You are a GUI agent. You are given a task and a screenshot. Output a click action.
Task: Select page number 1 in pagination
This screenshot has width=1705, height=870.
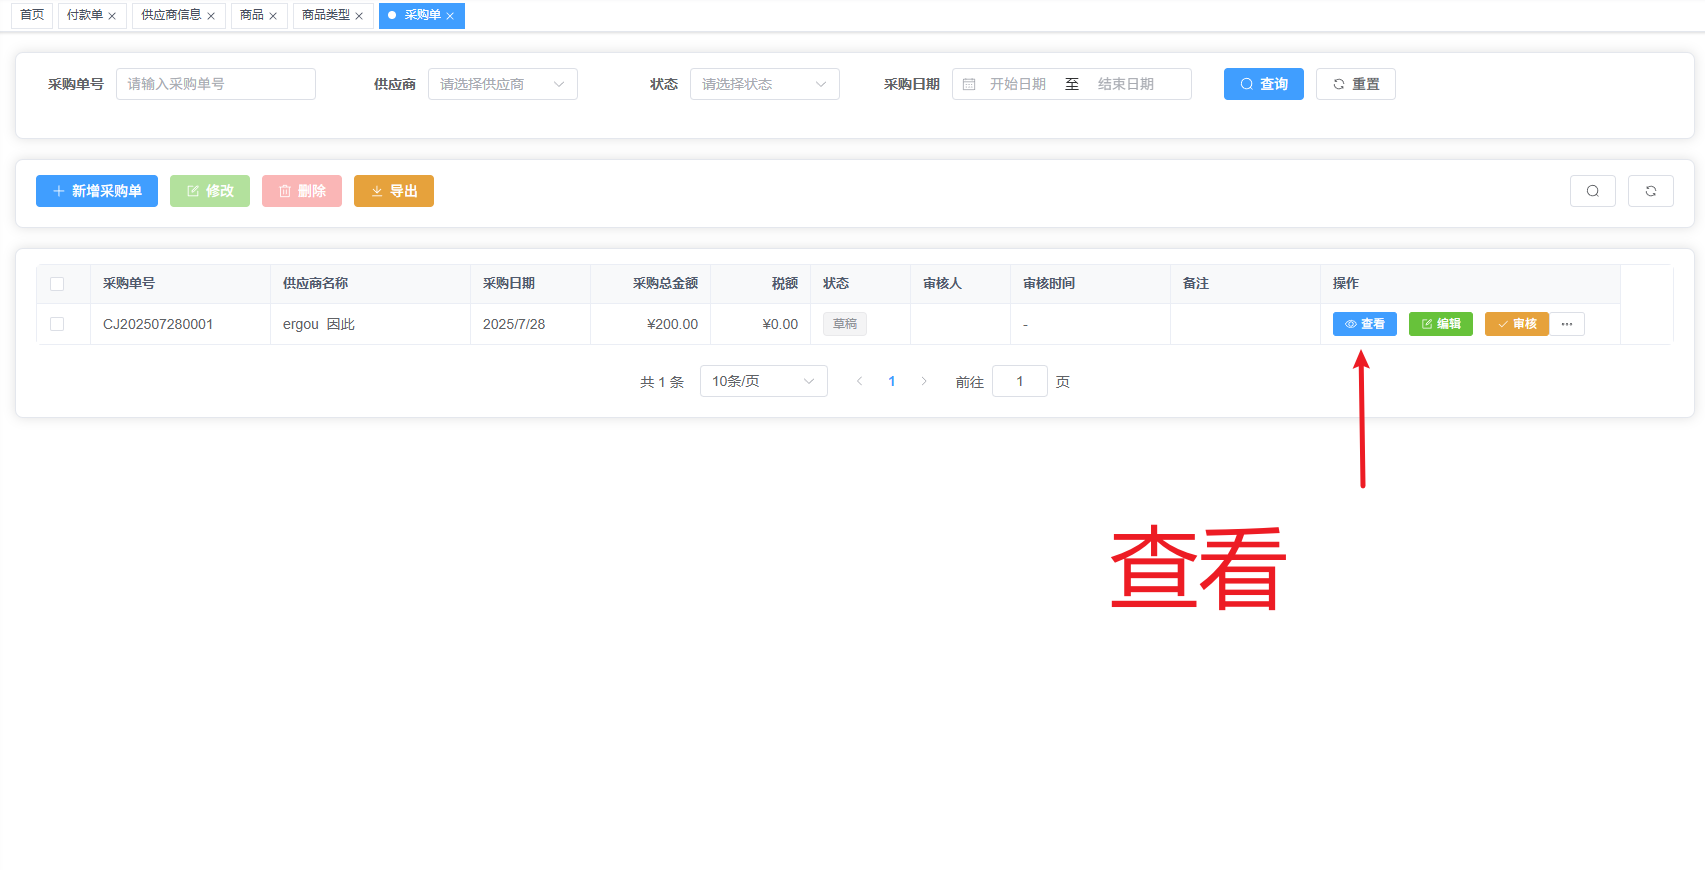coord(892,381)
